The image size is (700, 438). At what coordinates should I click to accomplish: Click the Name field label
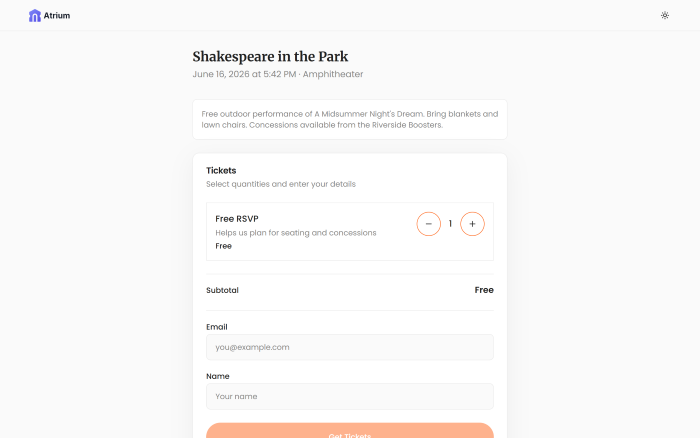click(217, 376)
